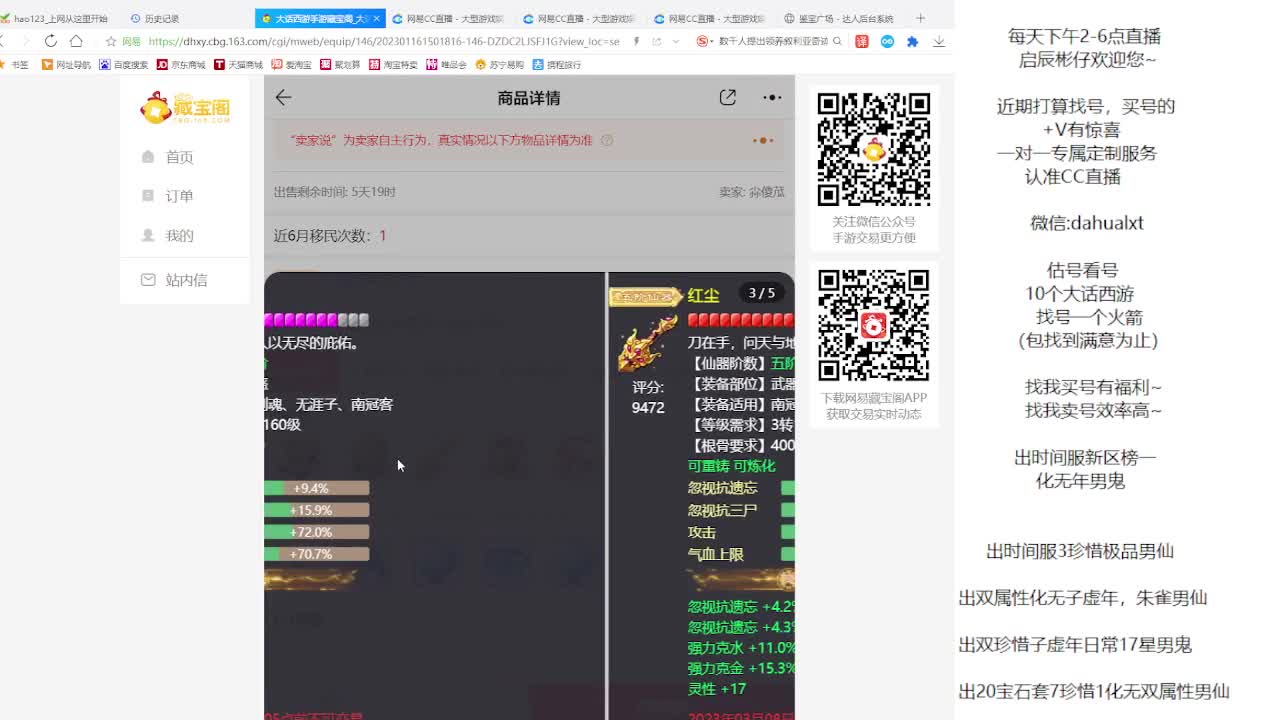Image resolution: width=1280 pixels, height=720 pixels.
Task: Click the help question mark after 卖家说 notice
Action: click(x=606, y=141)
